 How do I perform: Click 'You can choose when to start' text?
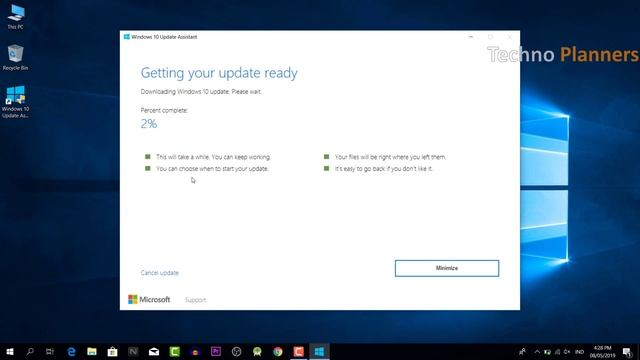[x=212, y=169]
